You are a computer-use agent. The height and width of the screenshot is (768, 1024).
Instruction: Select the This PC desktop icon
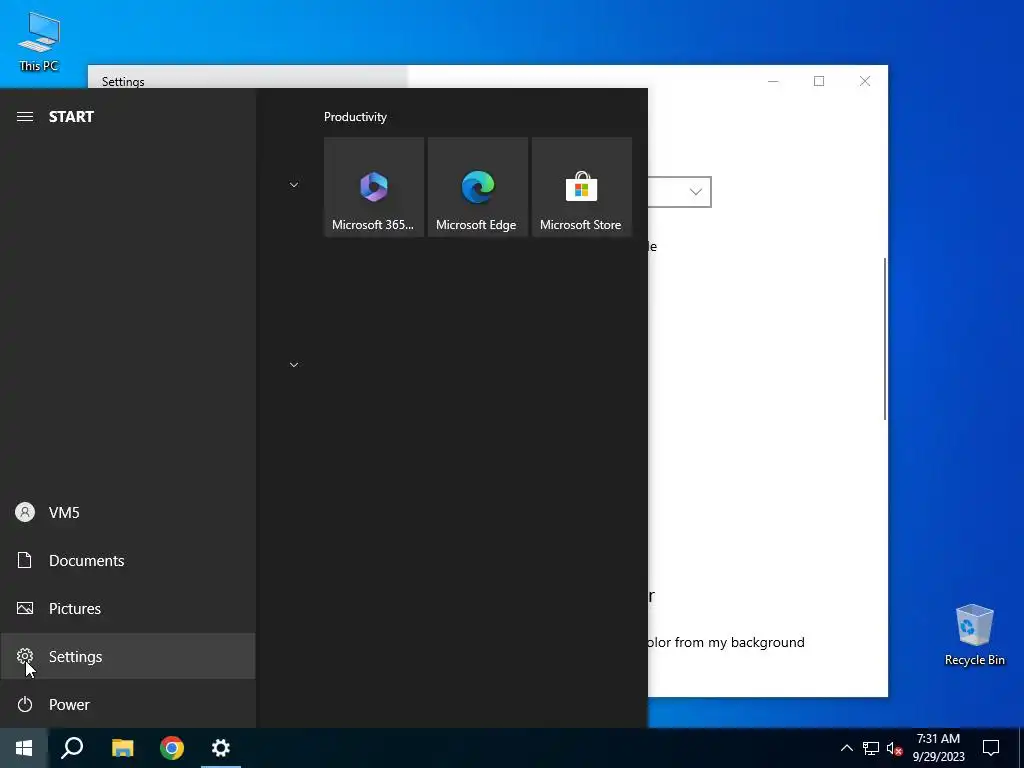39,42
